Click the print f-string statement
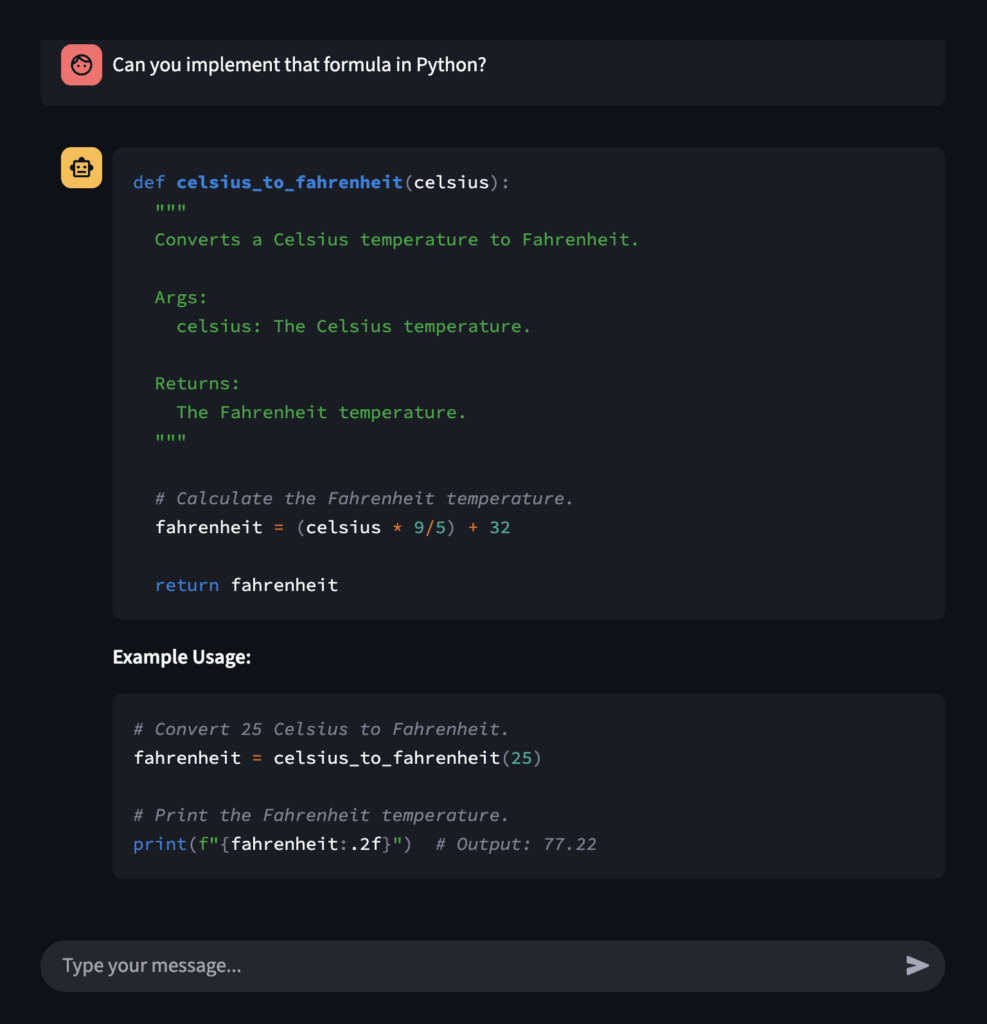The height and width of the screenshot is (1024, 987). [272, 844]
